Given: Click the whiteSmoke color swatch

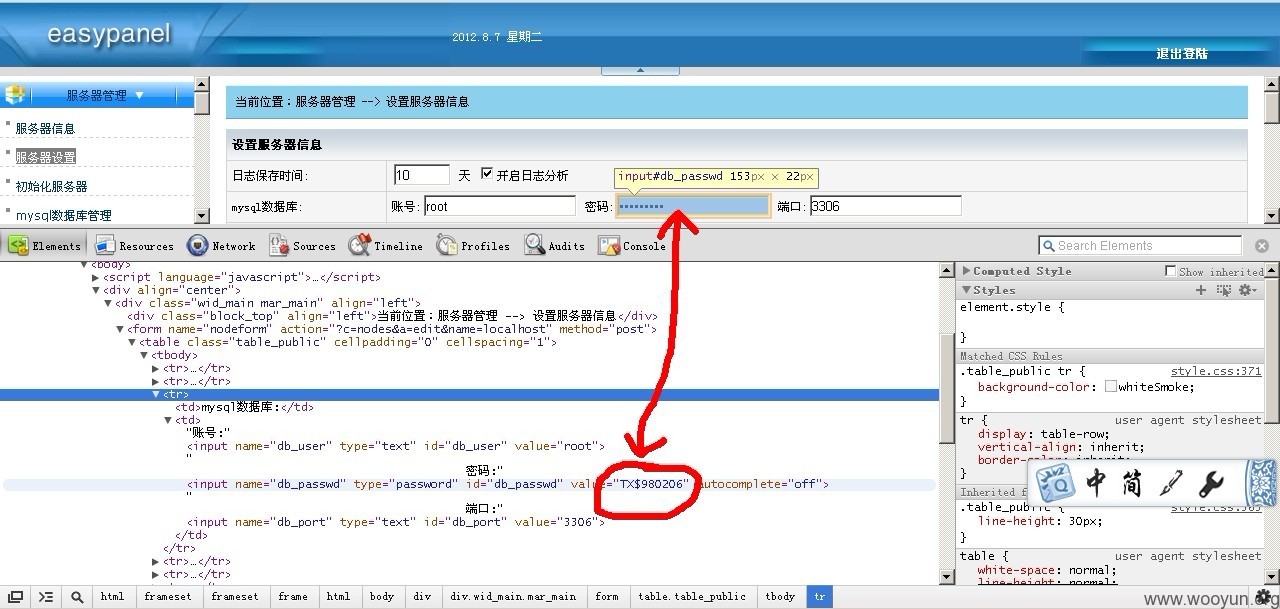Looking at the screenshot, I should click(1110, 387).
